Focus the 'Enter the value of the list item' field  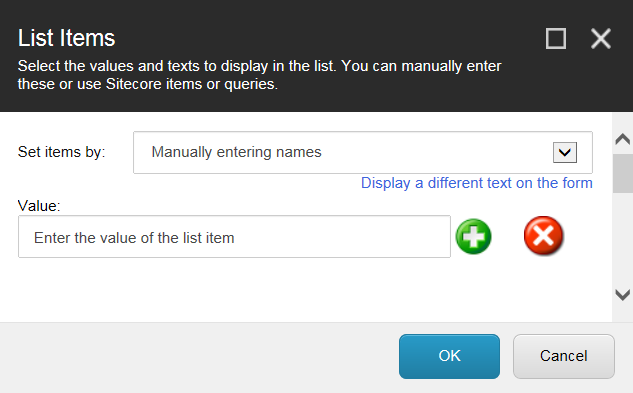234,237
